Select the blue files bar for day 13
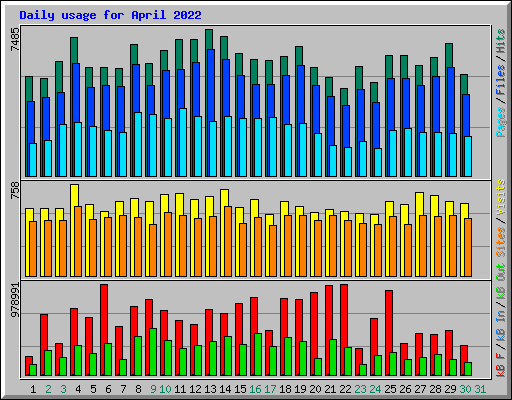Viewport: 512px width, 400px height. pos(211,86)
